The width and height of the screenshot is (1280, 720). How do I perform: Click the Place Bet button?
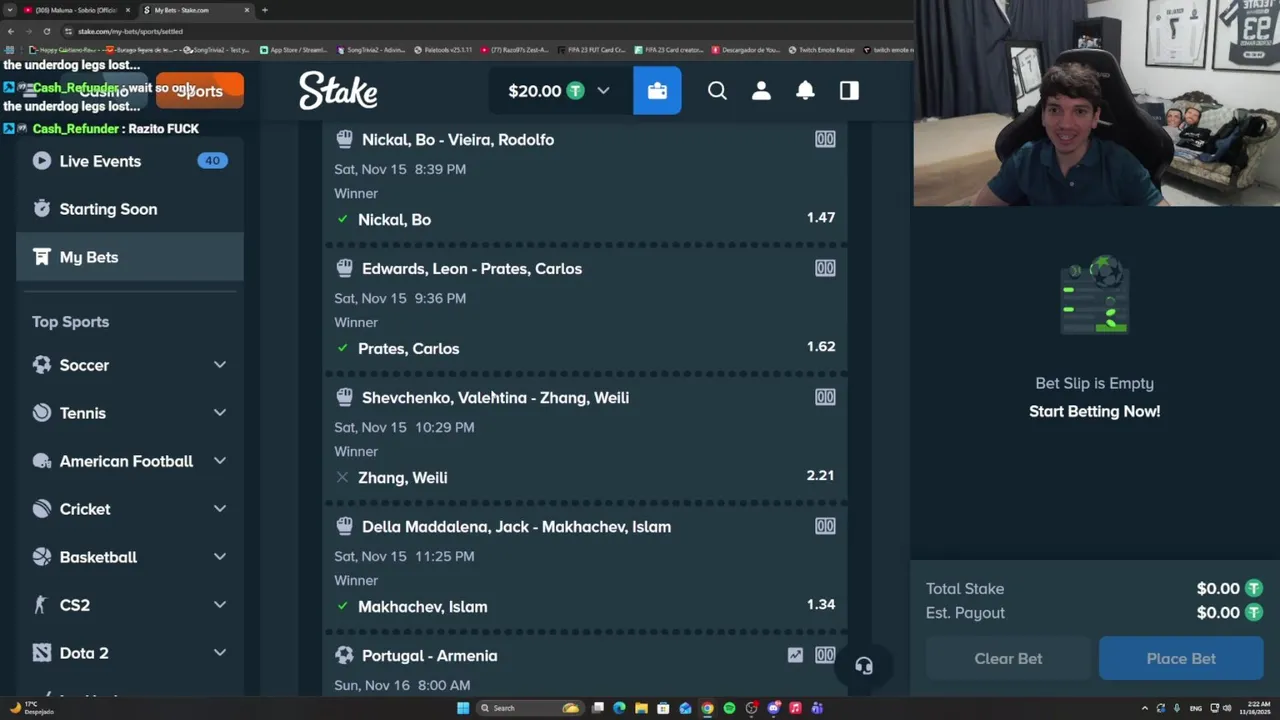(1181, 658)
